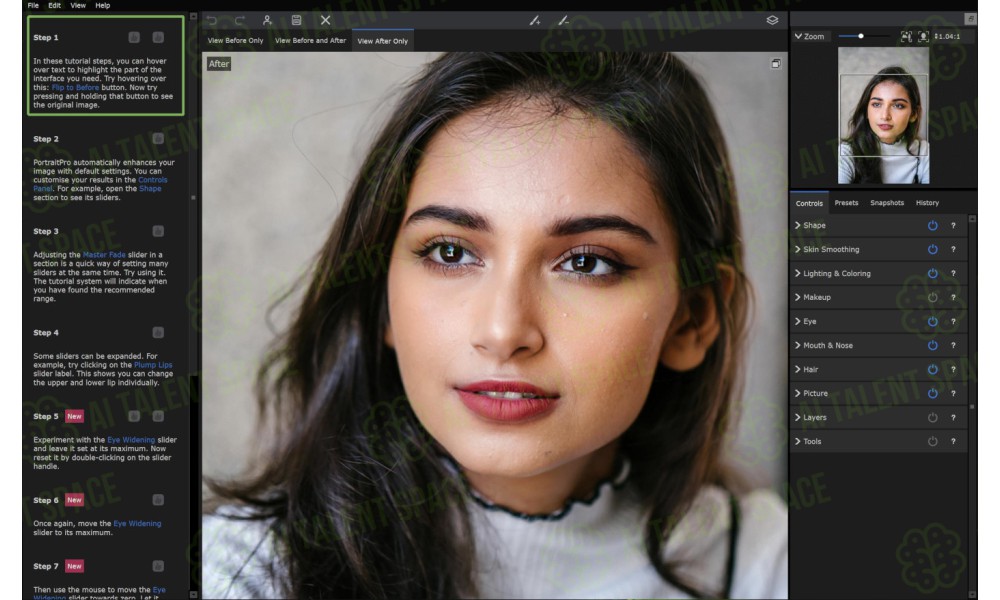
Task: Click the small icon button beside Step 6 heading
Action: (x=158, y=500)
